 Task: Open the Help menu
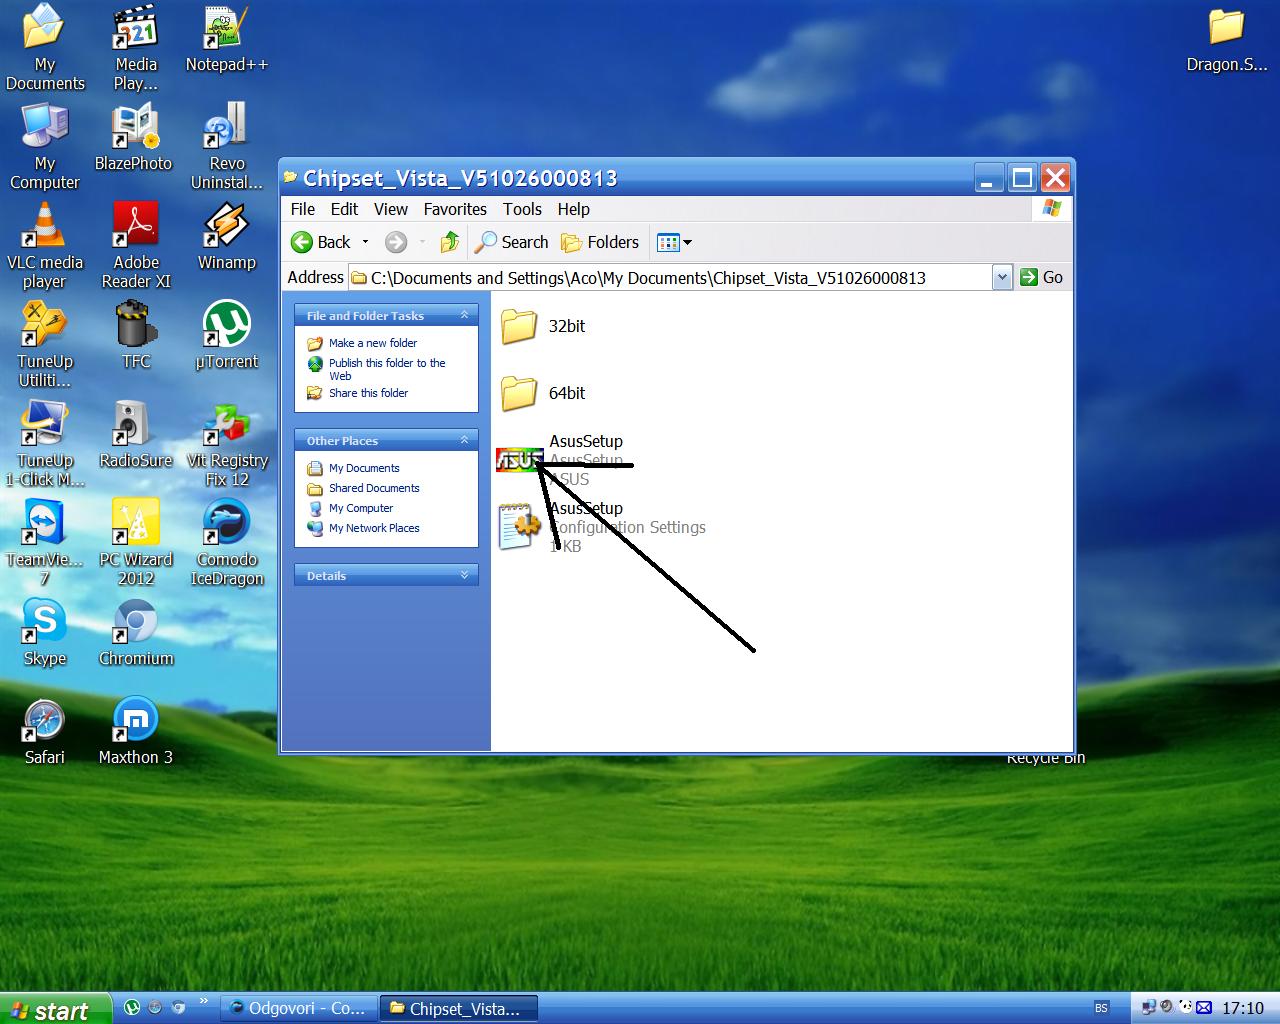tap(574, 209)
